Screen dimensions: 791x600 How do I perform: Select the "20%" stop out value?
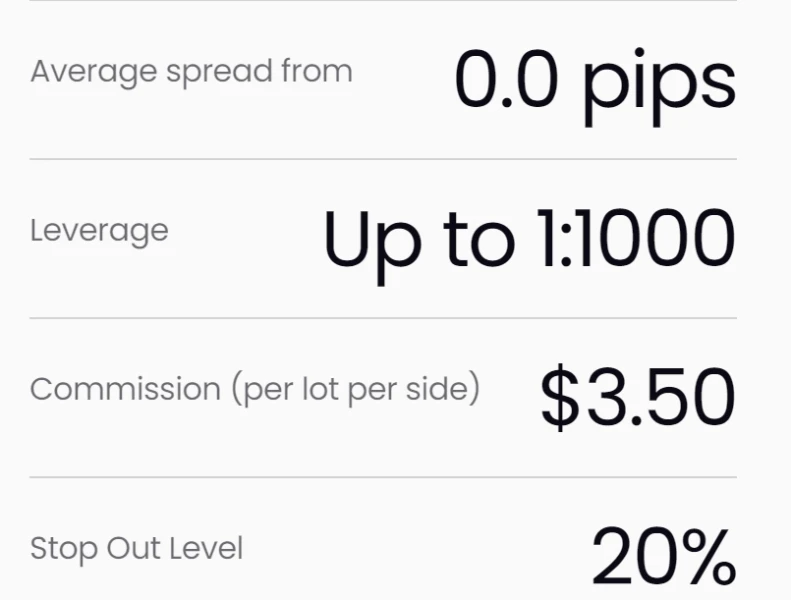tap(663, 557)
